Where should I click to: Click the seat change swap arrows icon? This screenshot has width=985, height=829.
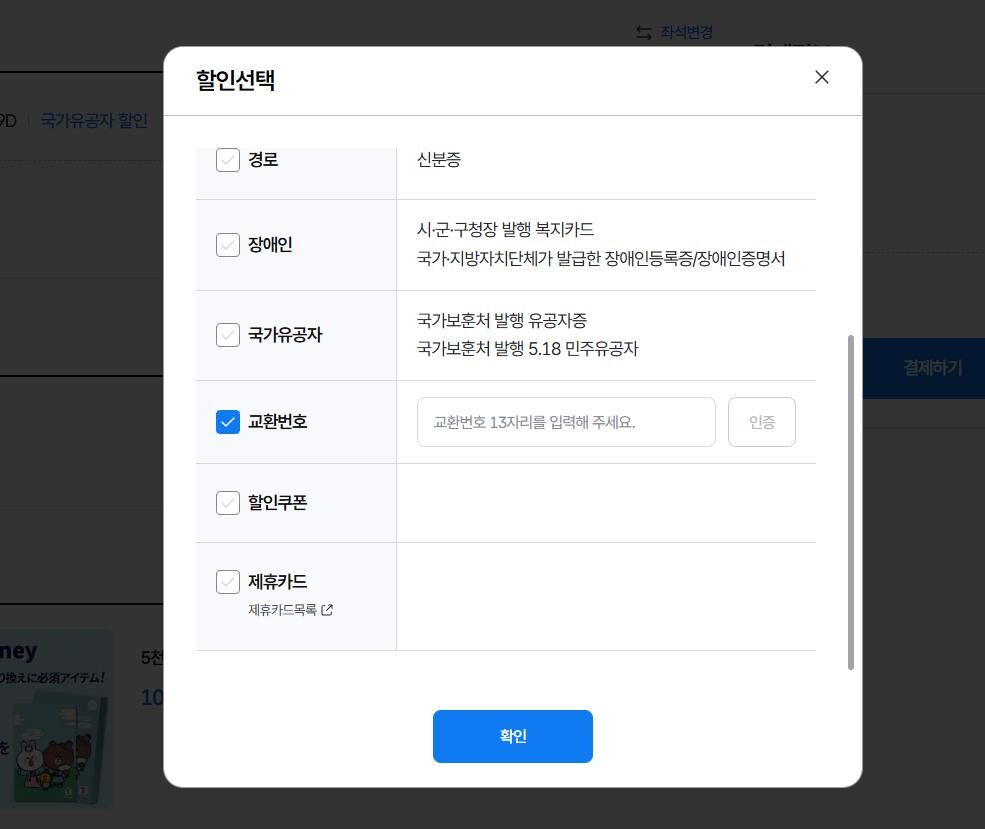(x=644, y=32)
